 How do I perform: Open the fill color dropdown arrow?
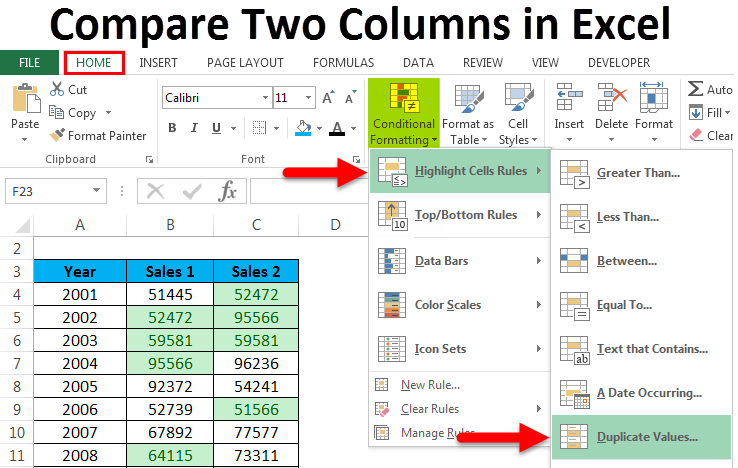(319, 128)
